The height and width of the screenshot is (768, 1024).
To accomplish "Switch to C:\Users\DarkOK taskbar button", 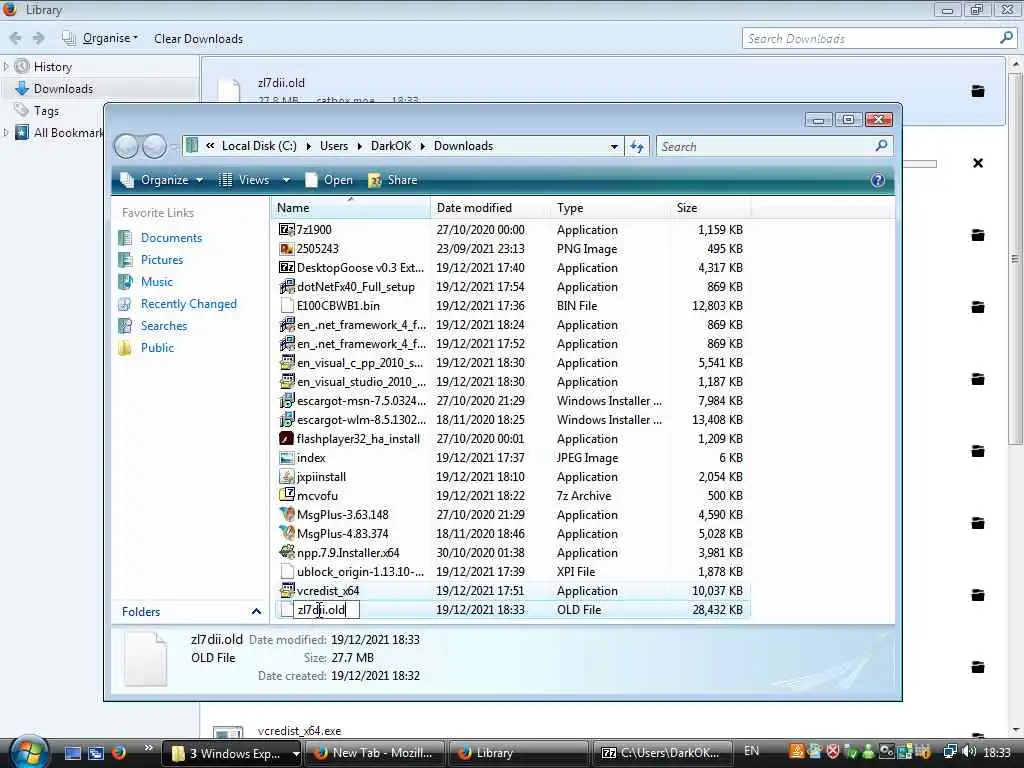I will point(661,753).
